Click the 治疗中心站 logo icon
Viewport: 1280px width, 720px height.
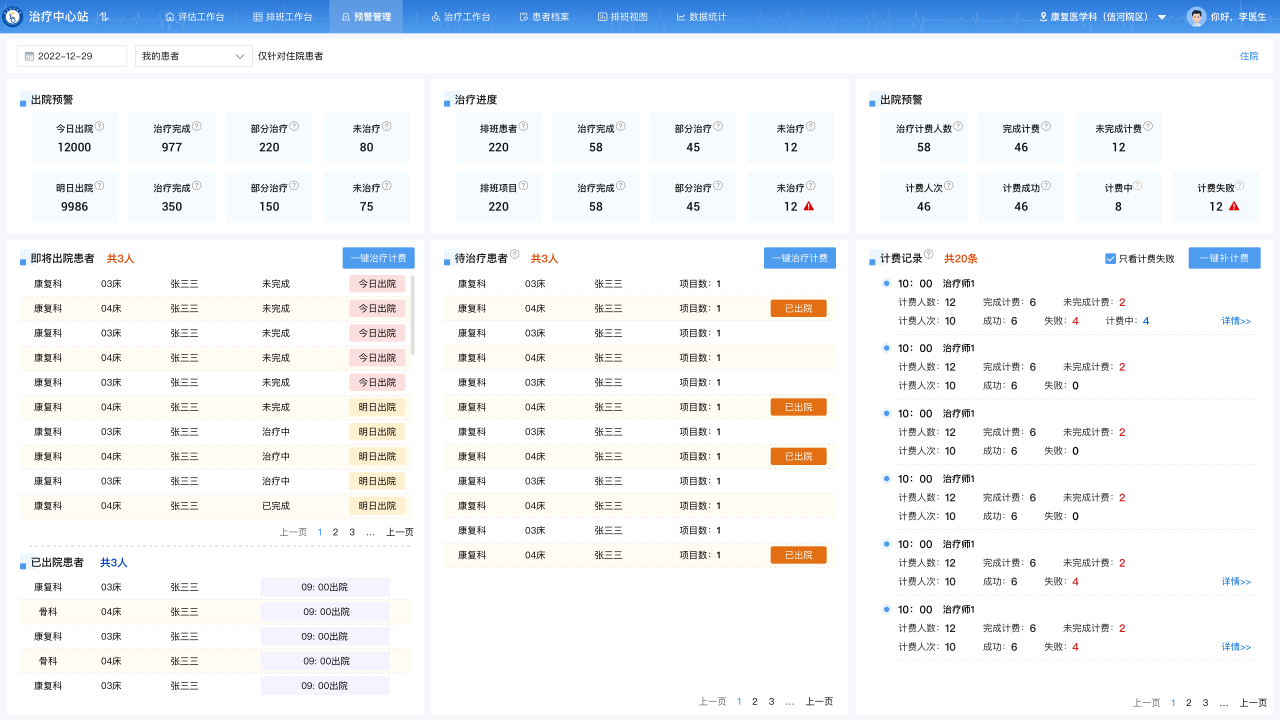pyautogui.click(x=13, y=16)
